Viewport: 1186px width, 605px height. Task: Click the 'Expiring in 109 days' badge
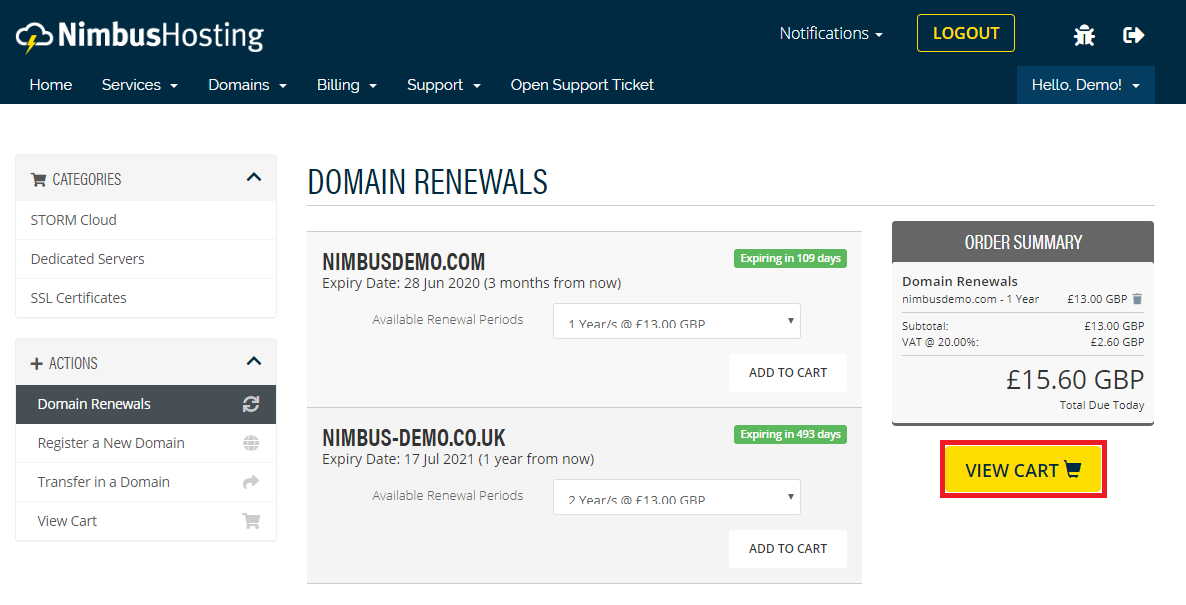[790, 259]
